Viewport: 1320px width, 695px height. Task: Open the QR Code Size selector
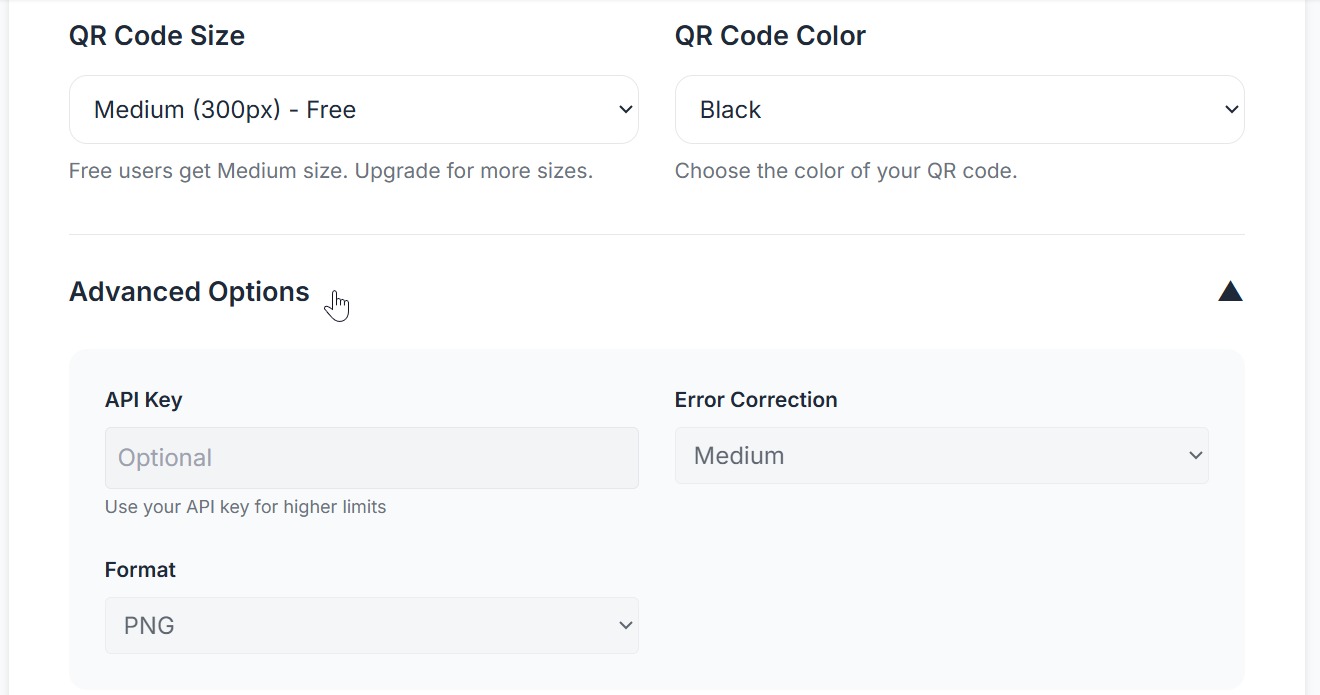(353, 109)
